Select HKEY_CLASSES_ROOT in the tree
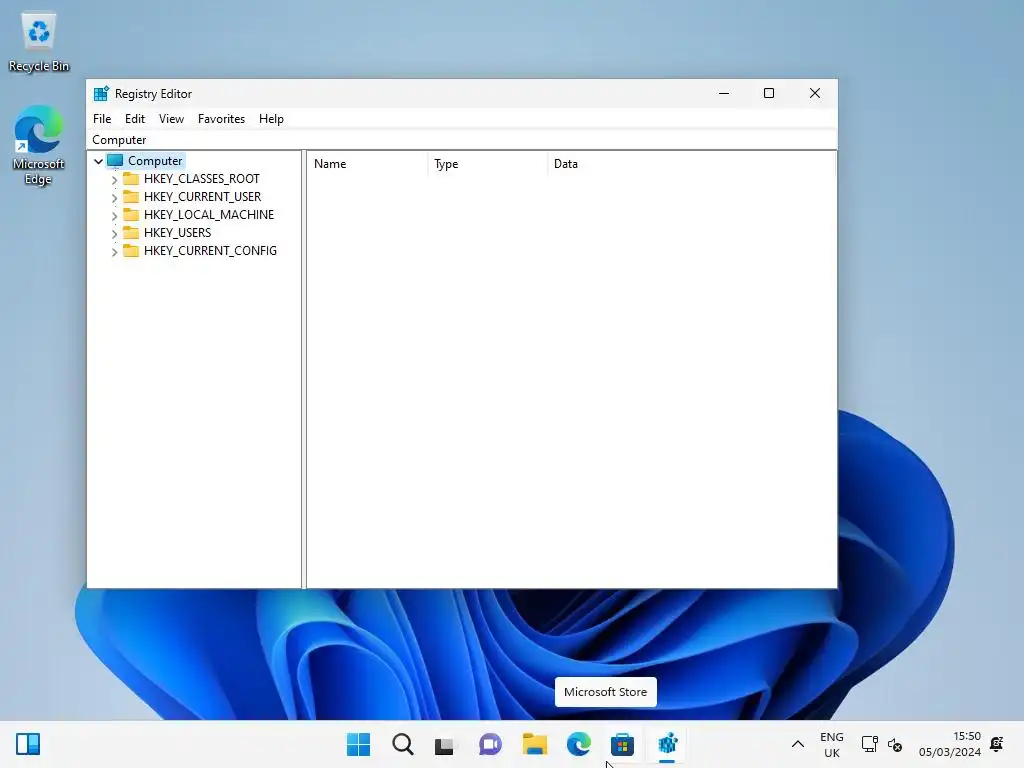Viewport: 1024px width, 768px height. (x=202, y=179)
